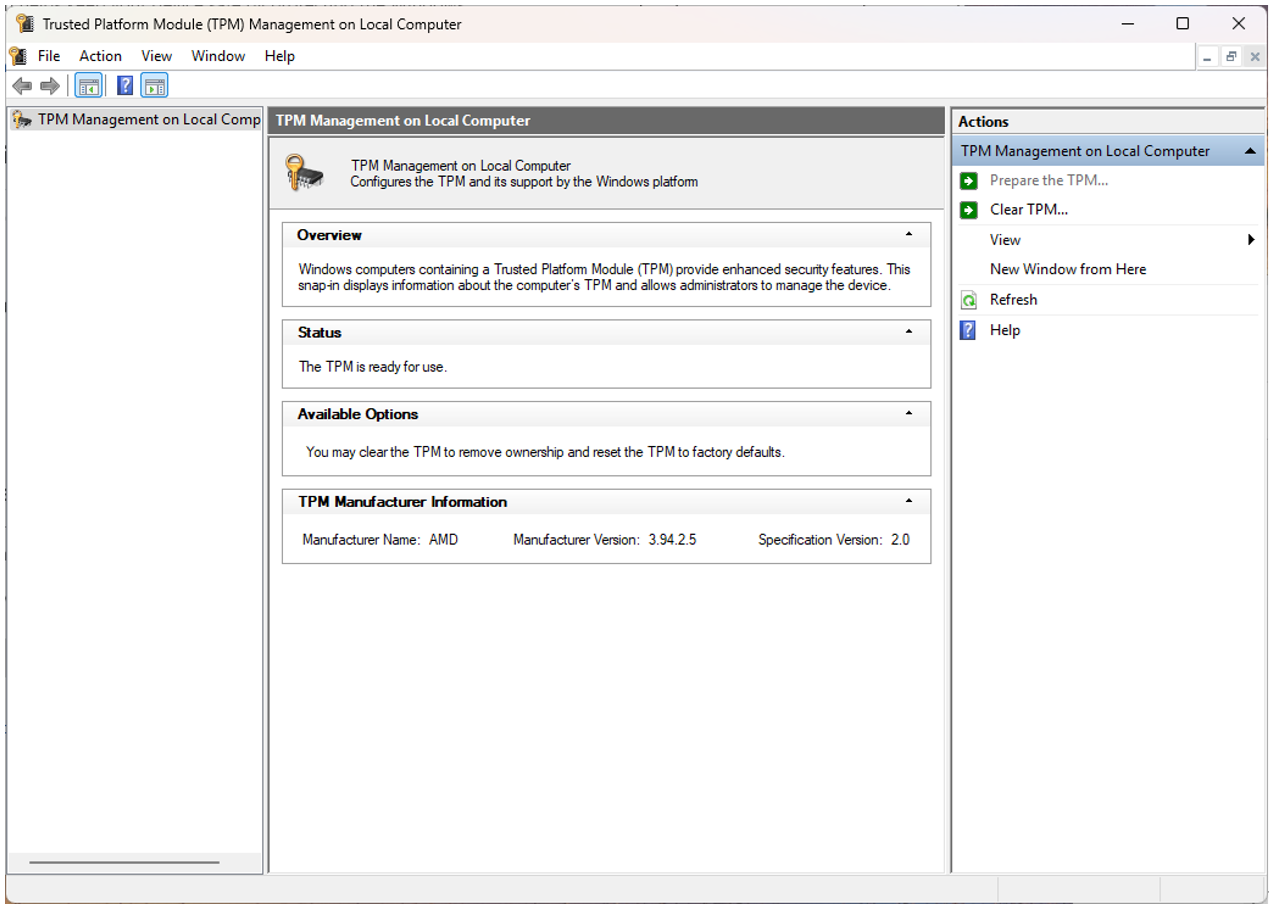This screenshot has width=1269, height=908.
Task: Collapse the TPM Manufacturer Information section
Action: [x=908, y=502]
